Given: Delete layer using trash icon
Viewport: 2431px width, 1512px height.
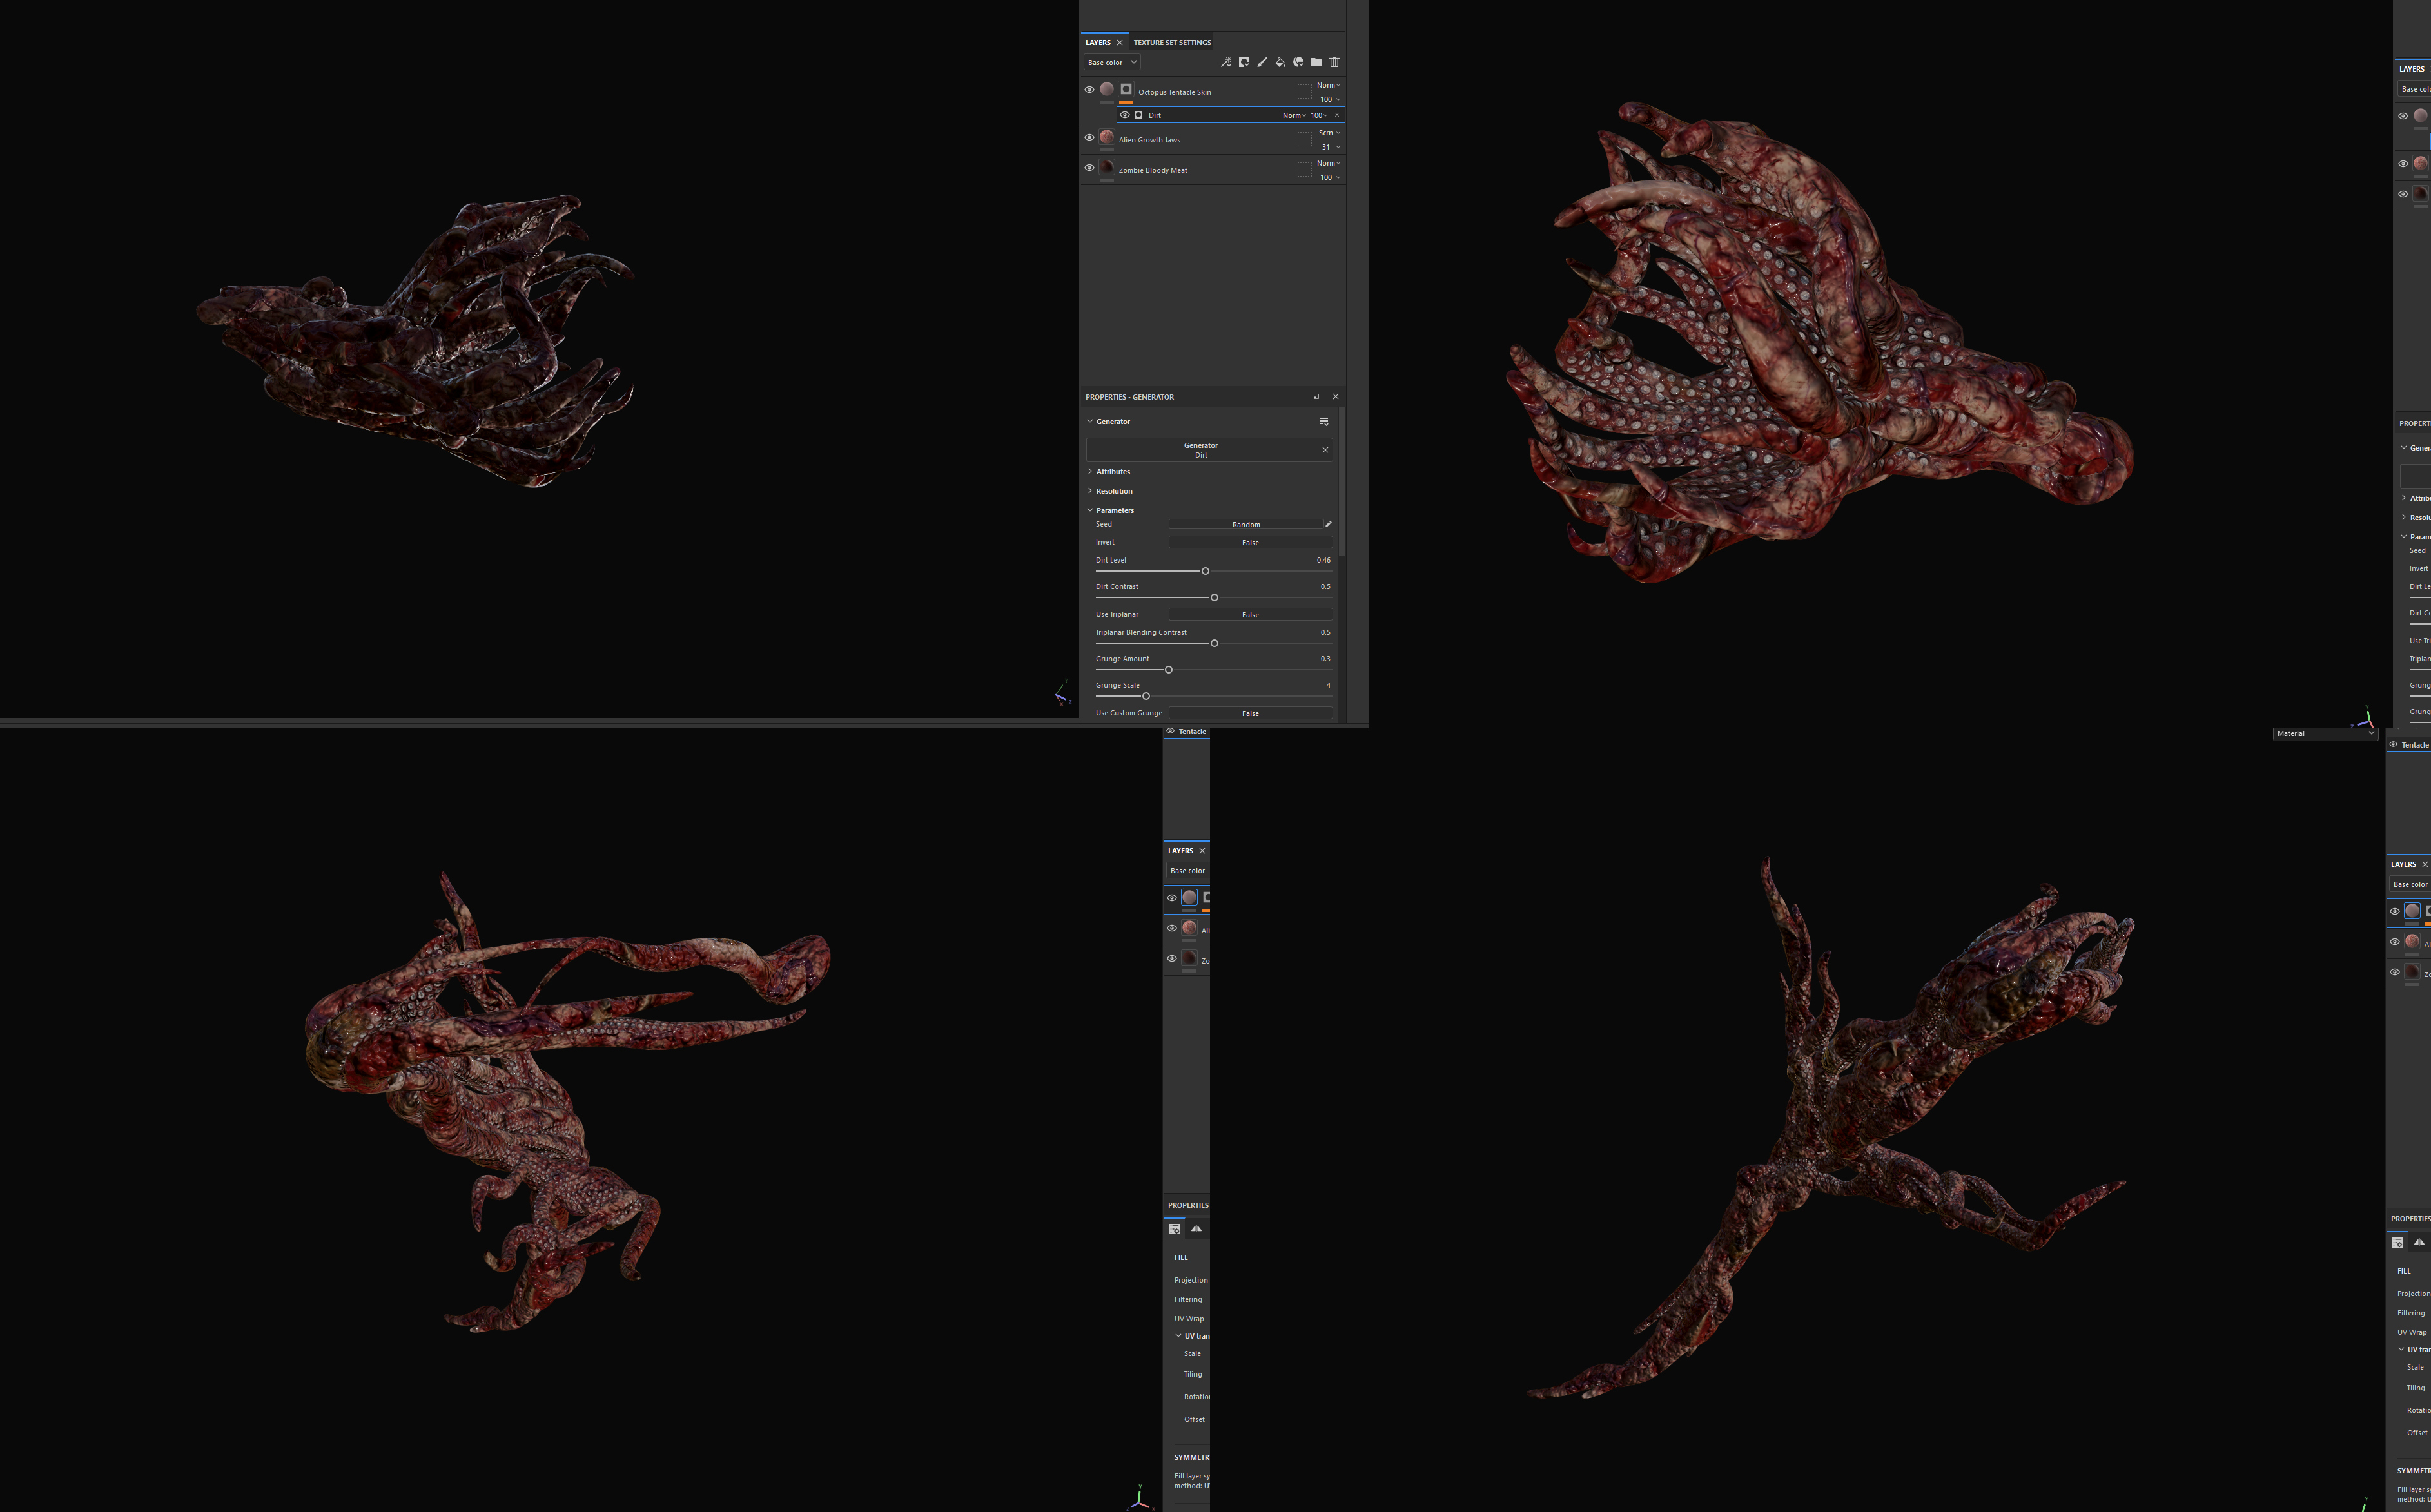Looking at the screenshot, I should pyautogui.click(x=1334, y=62).
